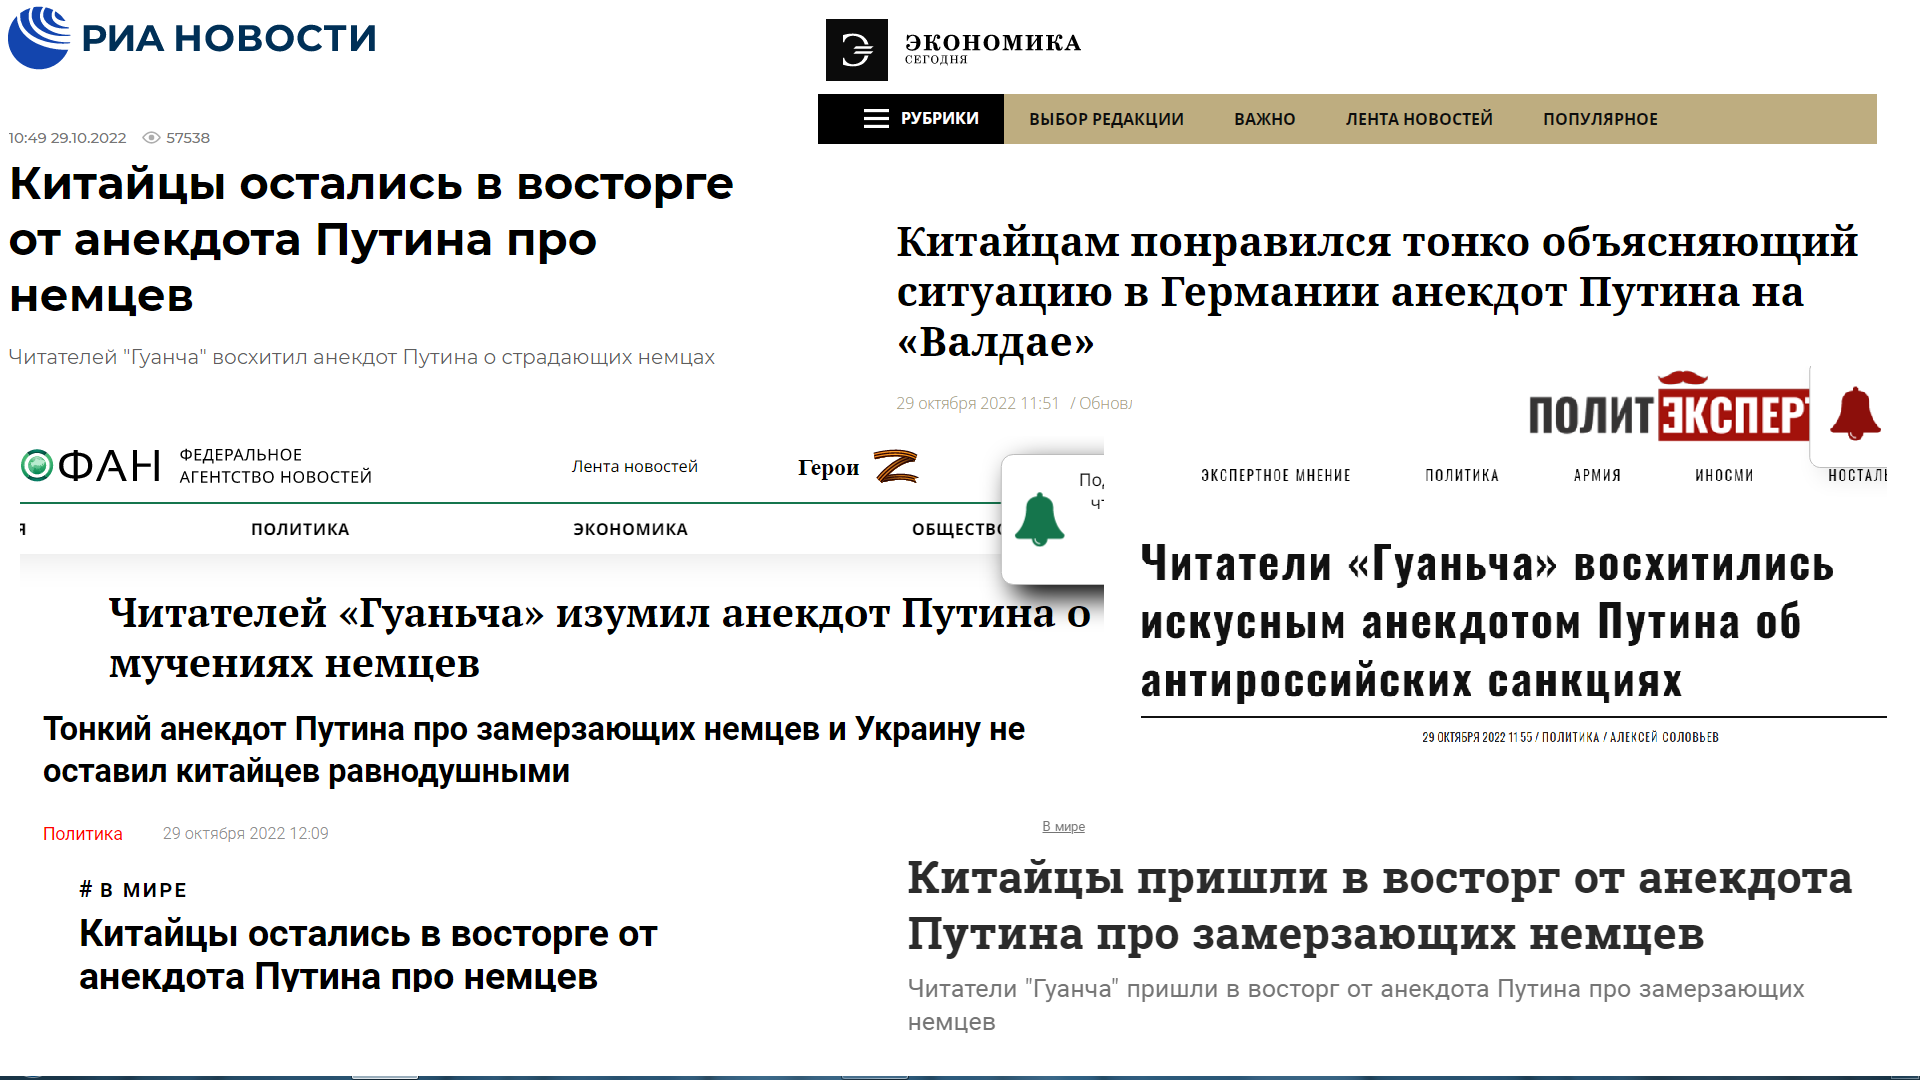The width and height of the screenshot is (1920, 1080).
Task: Click Лента новостей link on ФАН header
Action: coord(634,466)
